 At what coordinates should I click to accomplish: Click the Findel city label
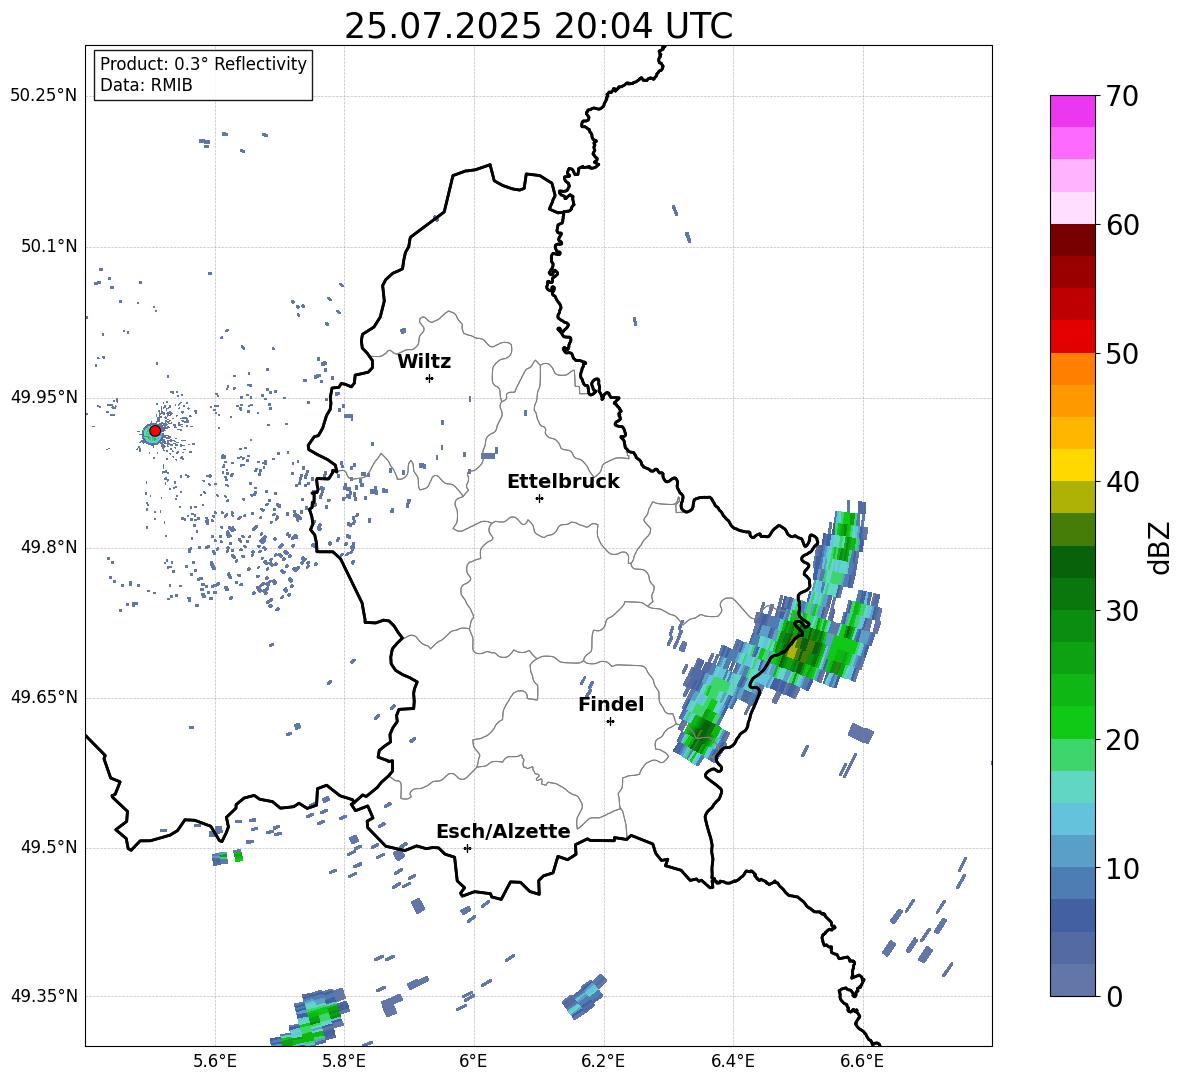[x=611, y=704]
